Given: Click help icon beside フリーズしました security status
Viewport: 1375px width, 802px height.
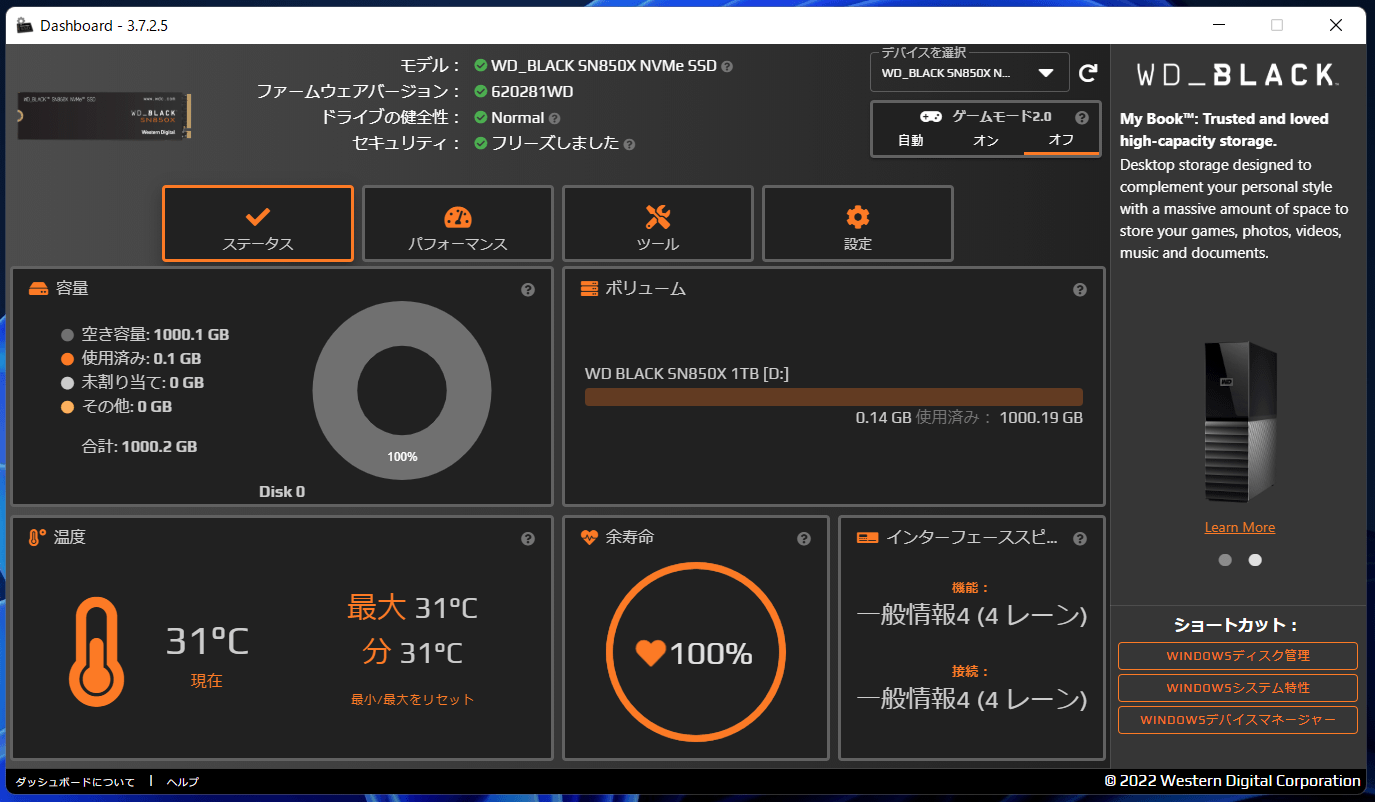Looking at the screenshot, I should pyautogui.click(x=629, y=144).
